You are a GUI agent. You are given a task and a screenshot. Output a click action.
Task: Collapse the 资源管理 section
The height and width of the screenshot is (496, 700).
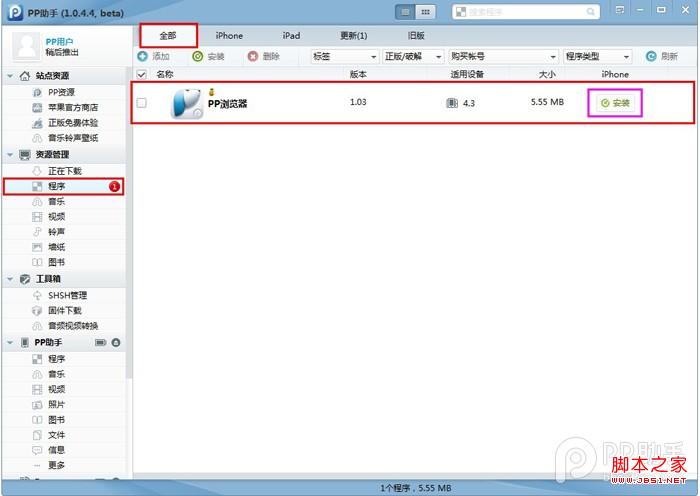click(x=10, y=154)
